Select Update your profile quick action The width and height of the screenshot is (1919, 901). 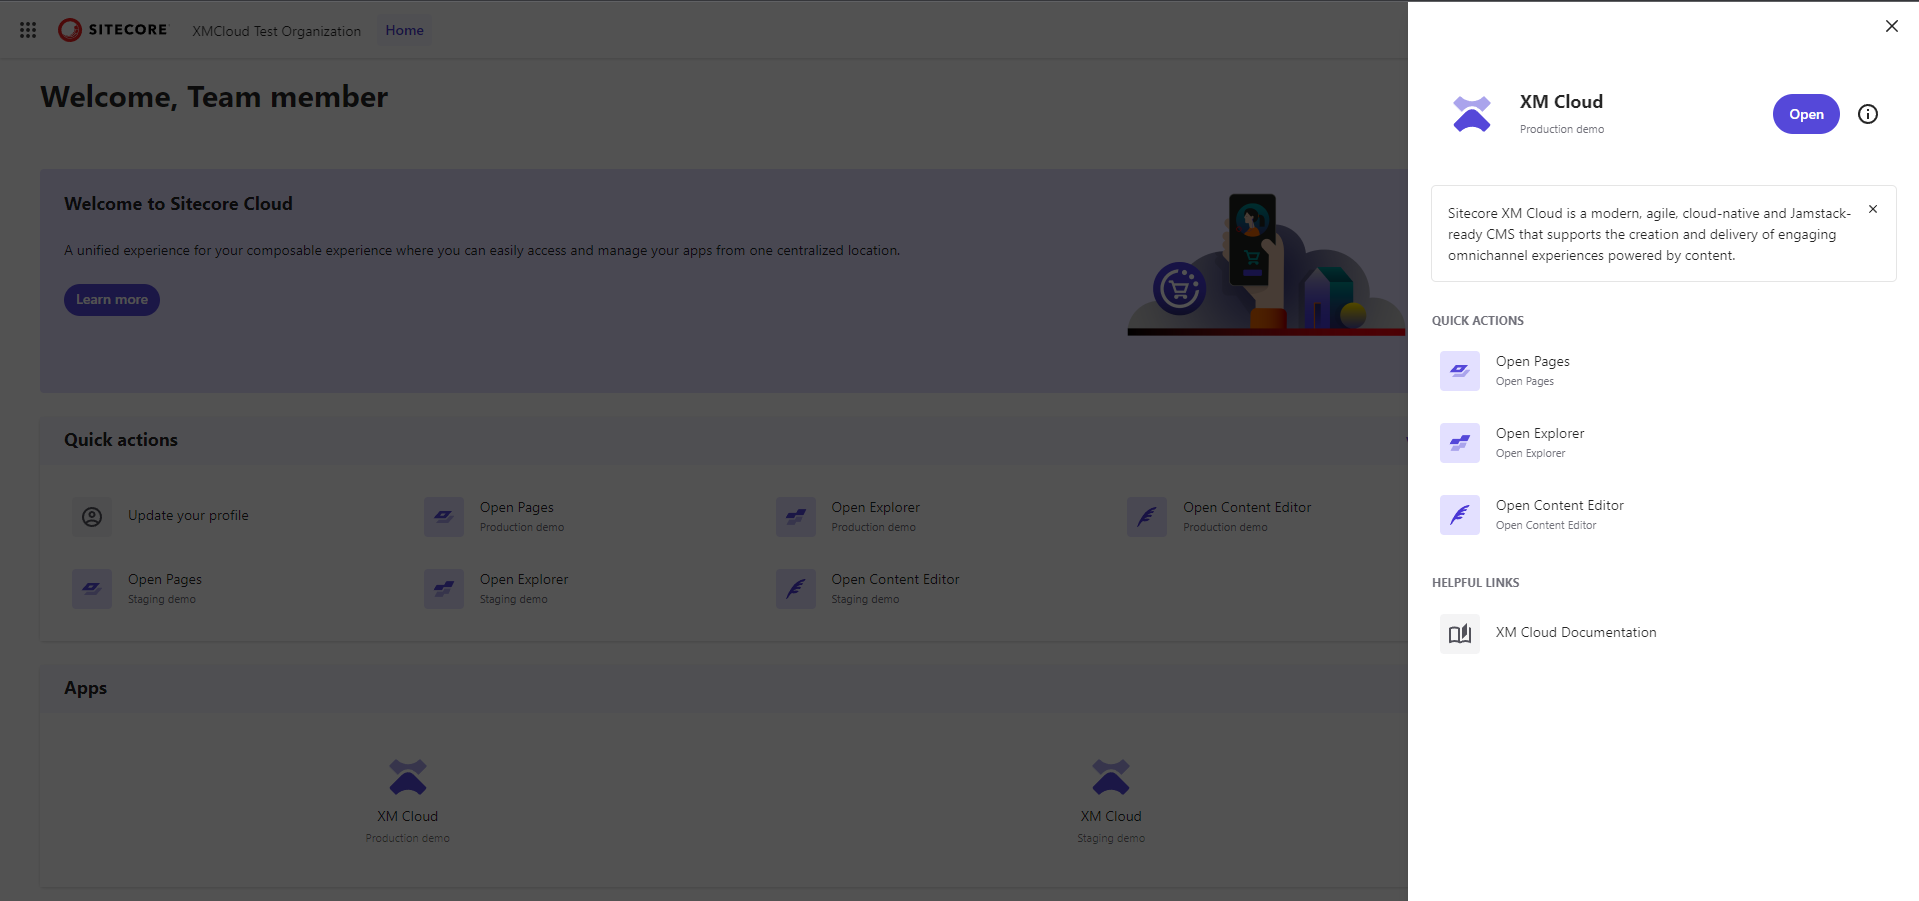tap(188, 516)
